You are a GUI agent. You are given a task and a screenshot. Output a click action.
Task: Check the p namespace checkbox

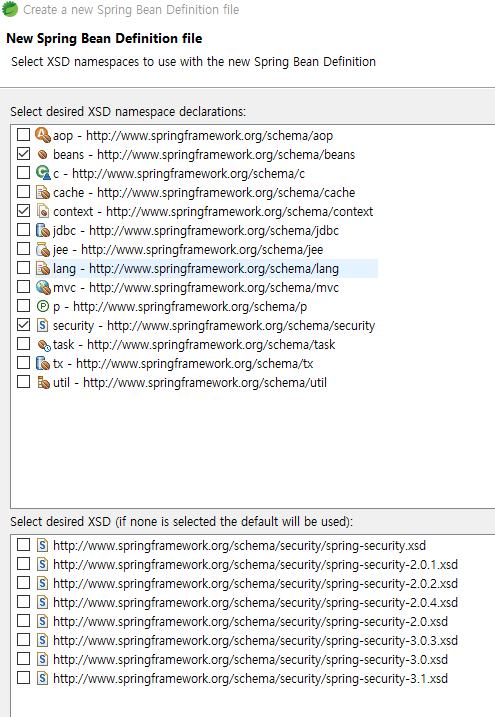[23, 305]
